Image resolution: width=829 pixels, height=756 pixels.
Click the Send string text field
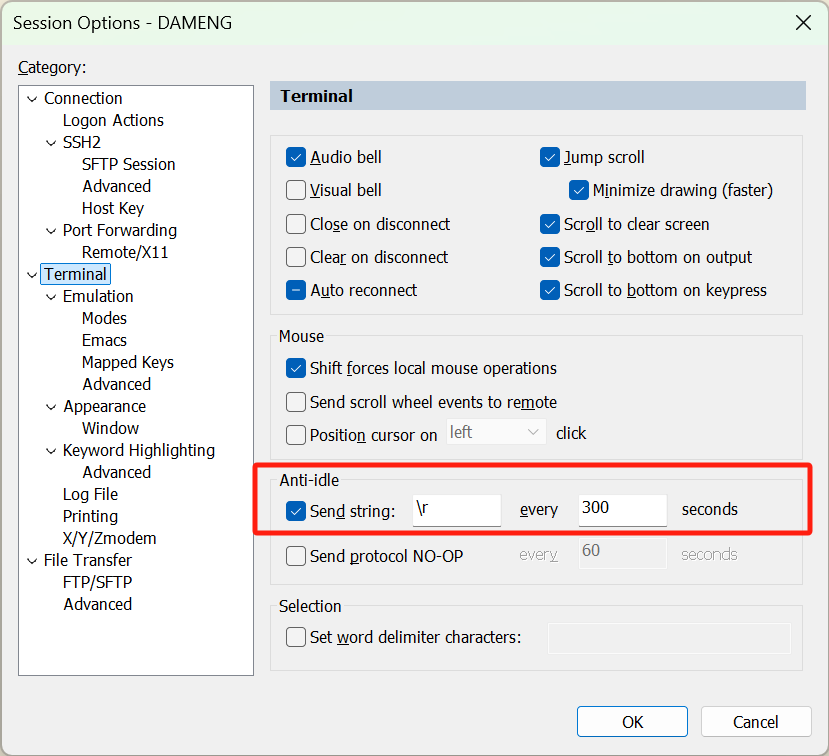pos(456,510)
